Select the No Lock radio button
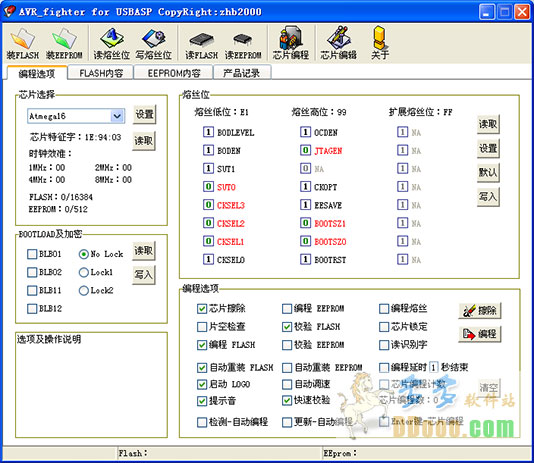The height and width of the screenshot is (463, 534). pos(83,254)
